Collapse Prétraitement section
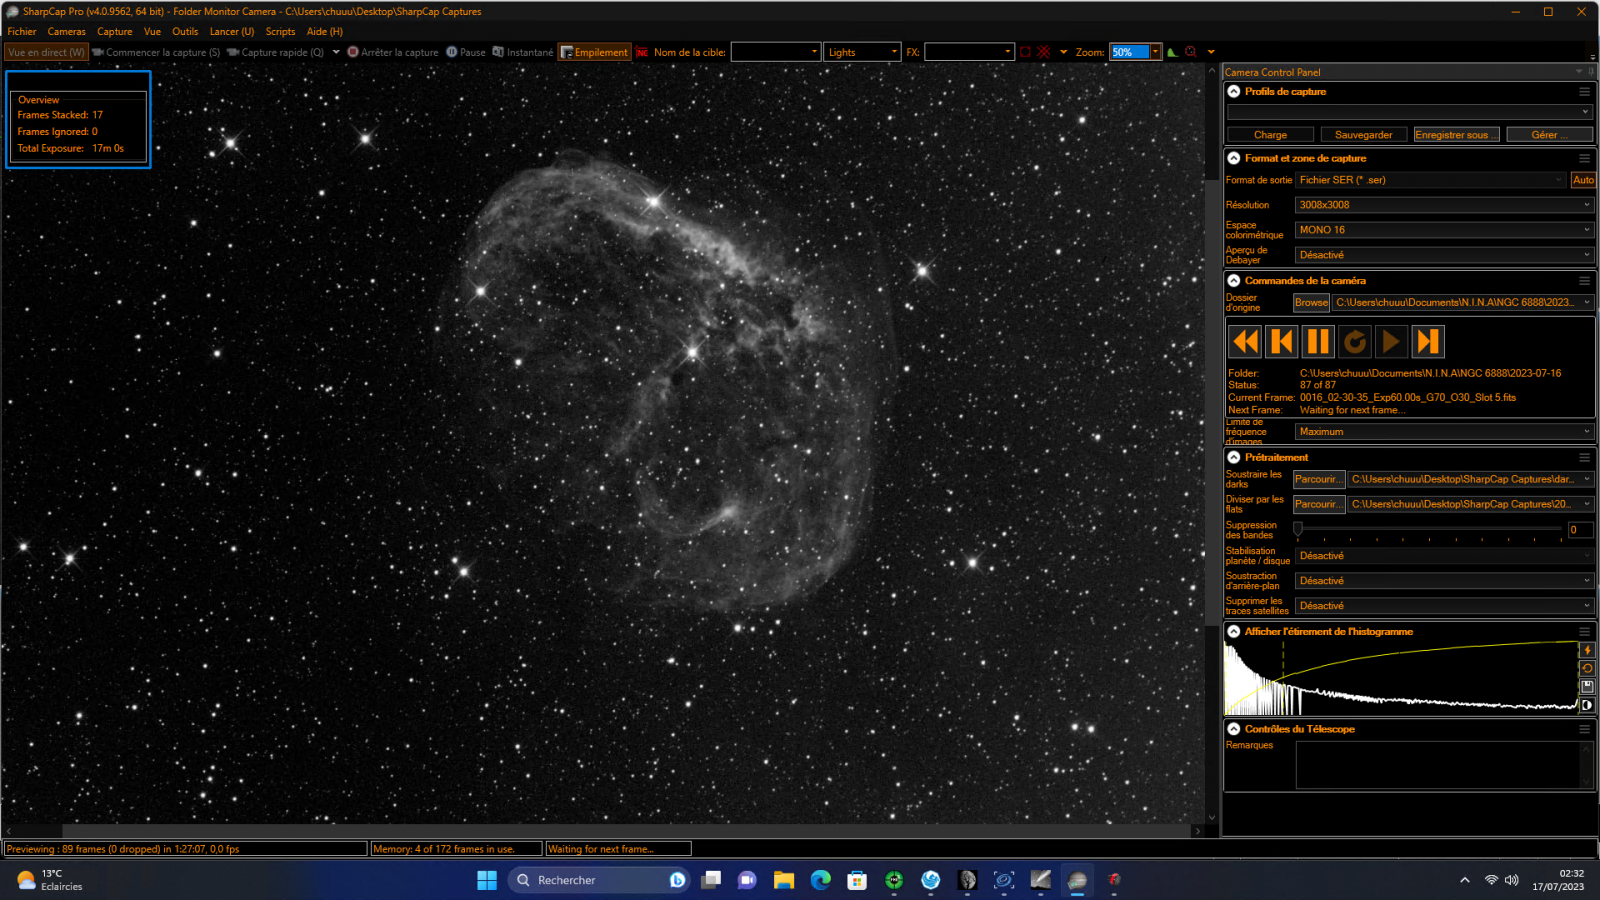Viewport: 1600px width, 900px height. click(1234, 457)
